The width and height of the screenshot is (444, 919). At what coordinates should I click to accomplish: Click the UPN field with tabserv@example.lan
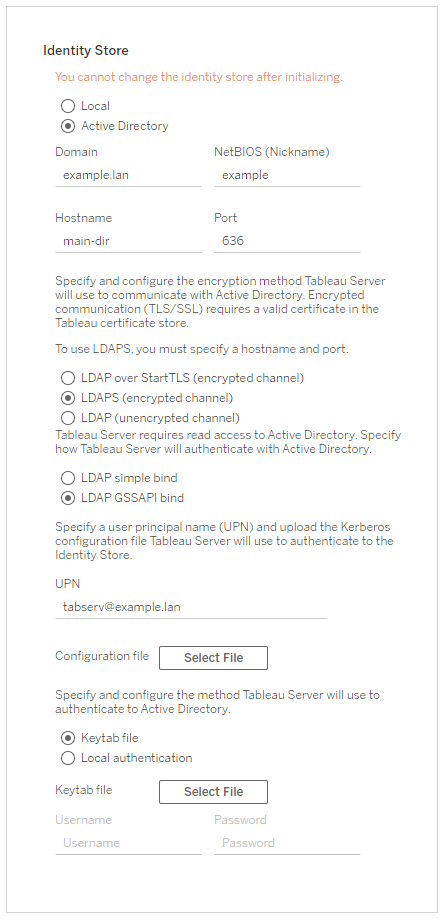click(x=191, y=607)
